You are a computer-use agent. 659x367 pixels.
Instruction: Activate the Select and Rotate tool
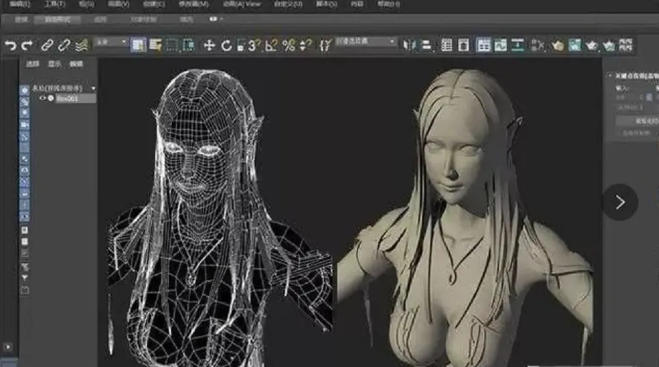pyautogui.click(x=226, y=45)
